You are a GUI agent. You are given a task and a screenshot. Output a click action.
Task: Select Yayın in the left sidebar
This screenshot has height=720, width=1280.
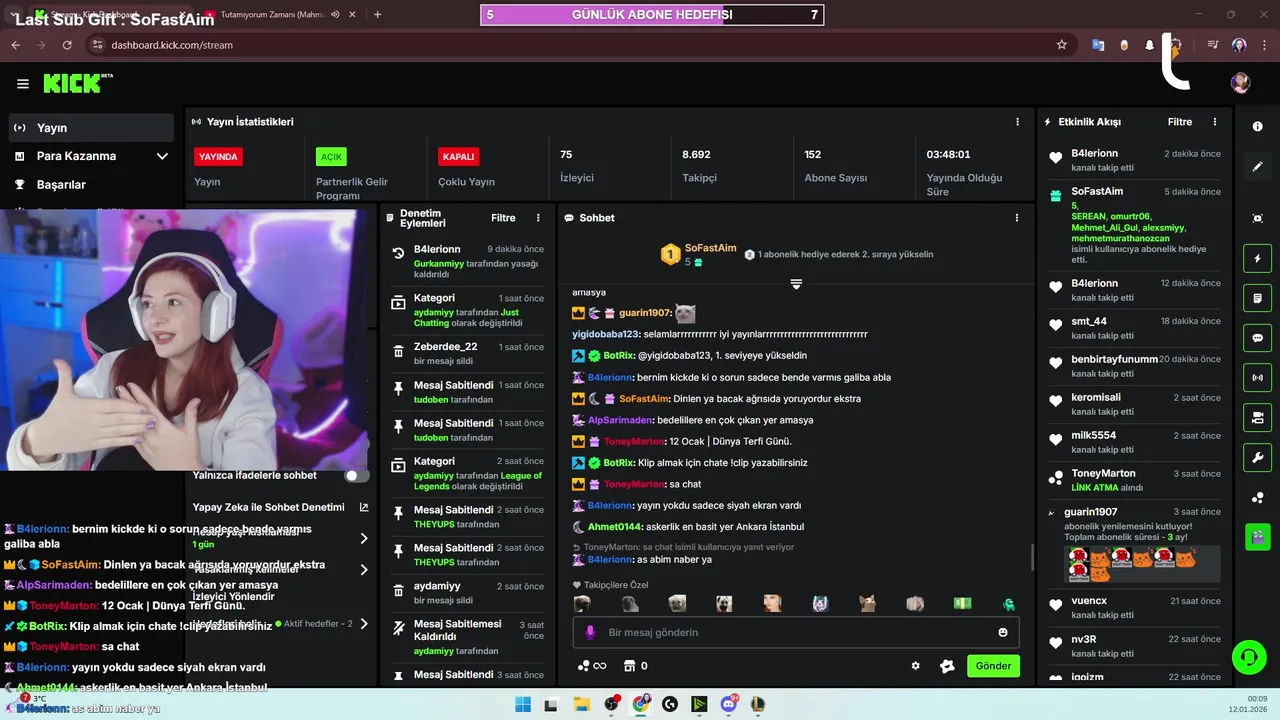tap(92, 128)
